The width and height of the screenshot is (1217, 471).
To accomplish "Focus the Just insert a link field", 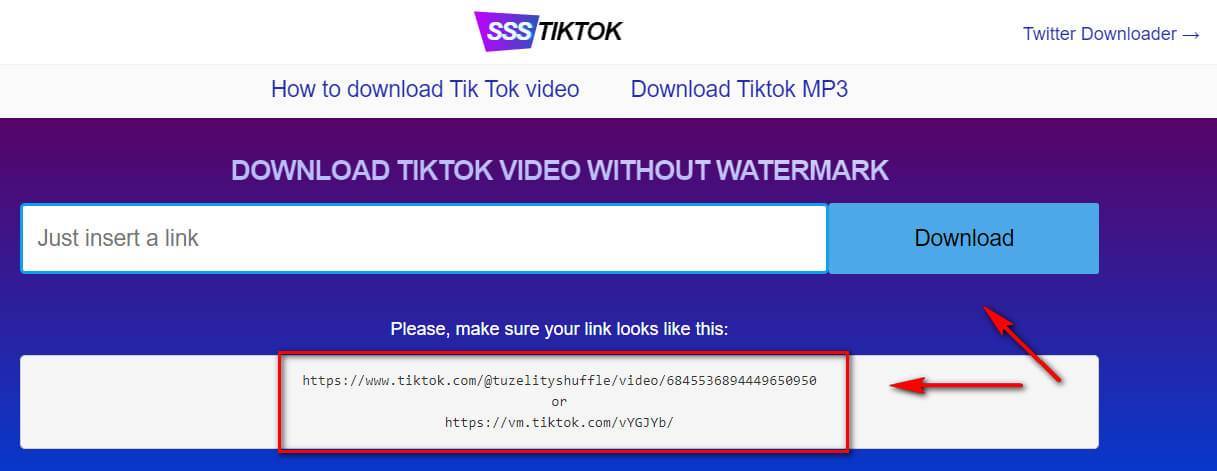I will click(424, 238).
